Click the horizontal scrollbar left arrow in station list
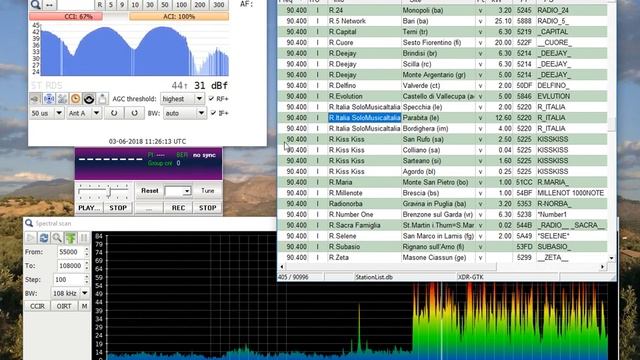Viewport: 640px width, 360px height. click(282, 267)
